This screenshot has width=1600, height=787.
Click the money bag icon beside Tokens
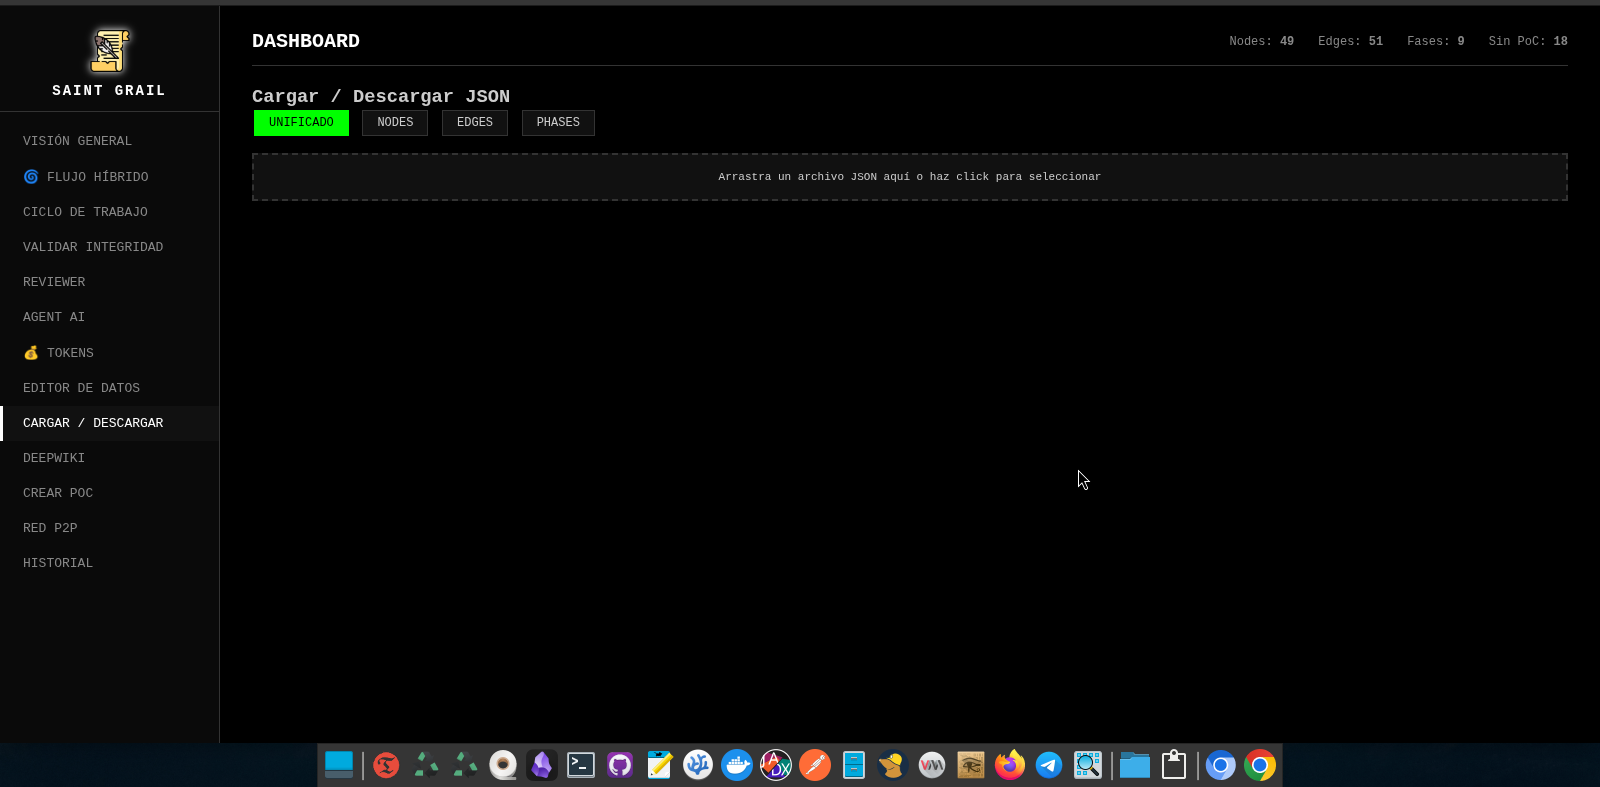[x=31, y=352]
